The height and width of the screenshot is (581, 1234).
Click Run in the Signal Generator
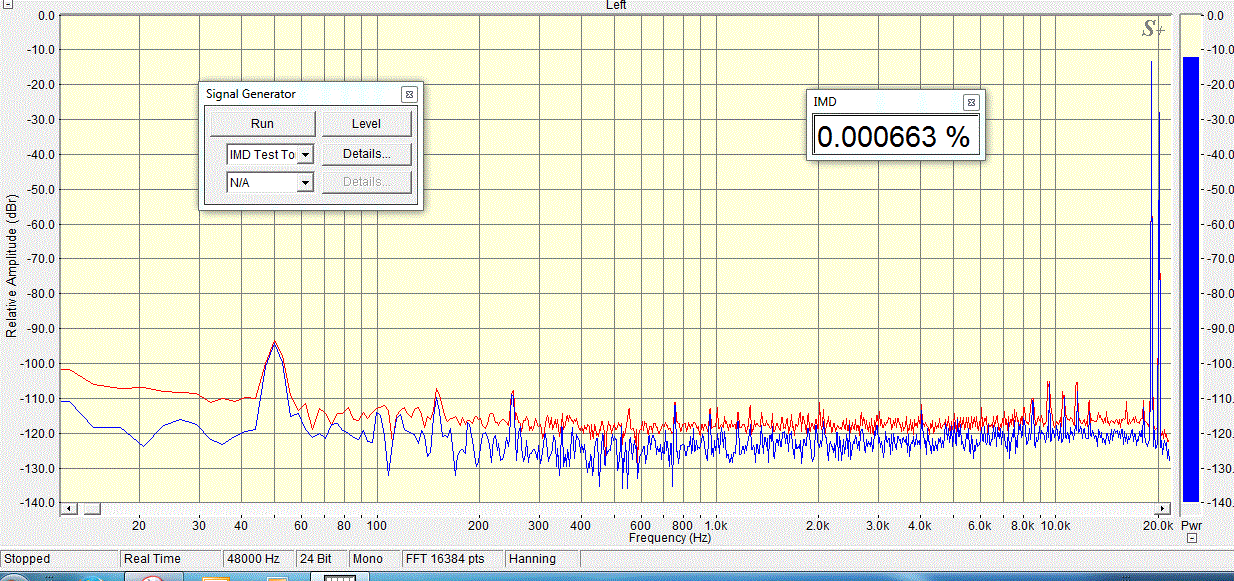point(262,124)
